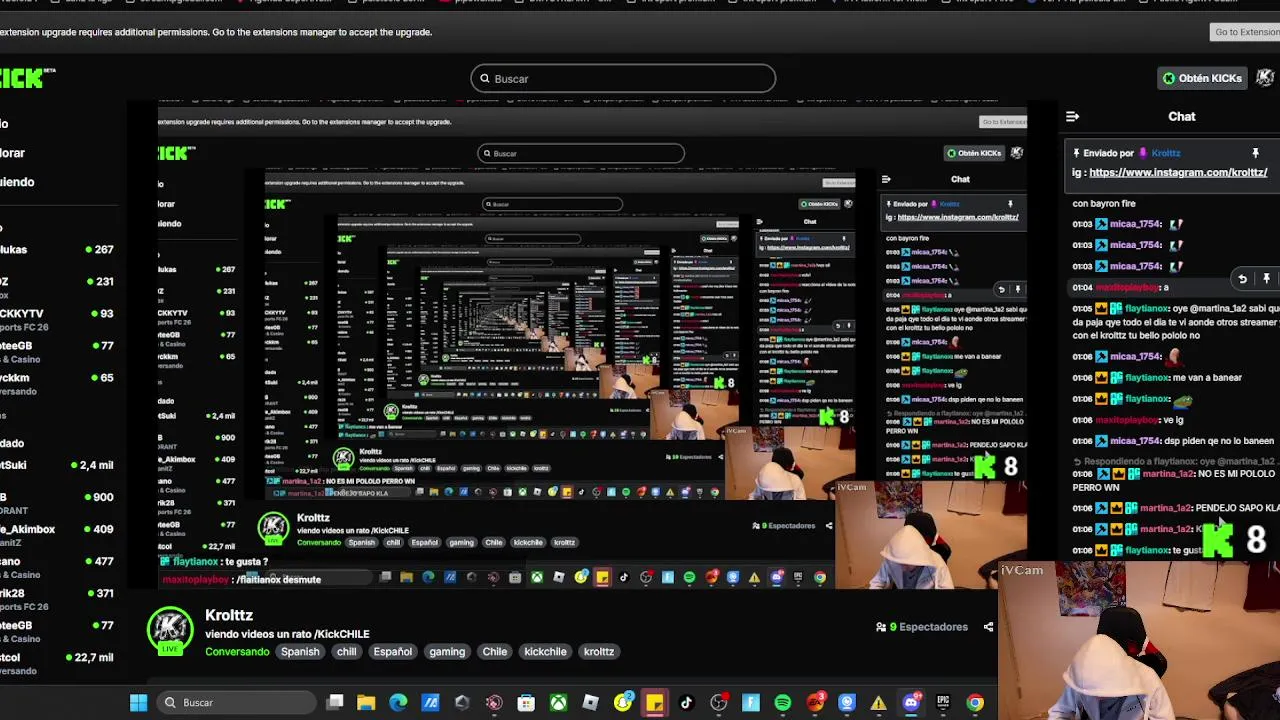The height and width of the screenshot is (720, 1280).
Task: Open the Conversando category link
Action: point(237,651)
